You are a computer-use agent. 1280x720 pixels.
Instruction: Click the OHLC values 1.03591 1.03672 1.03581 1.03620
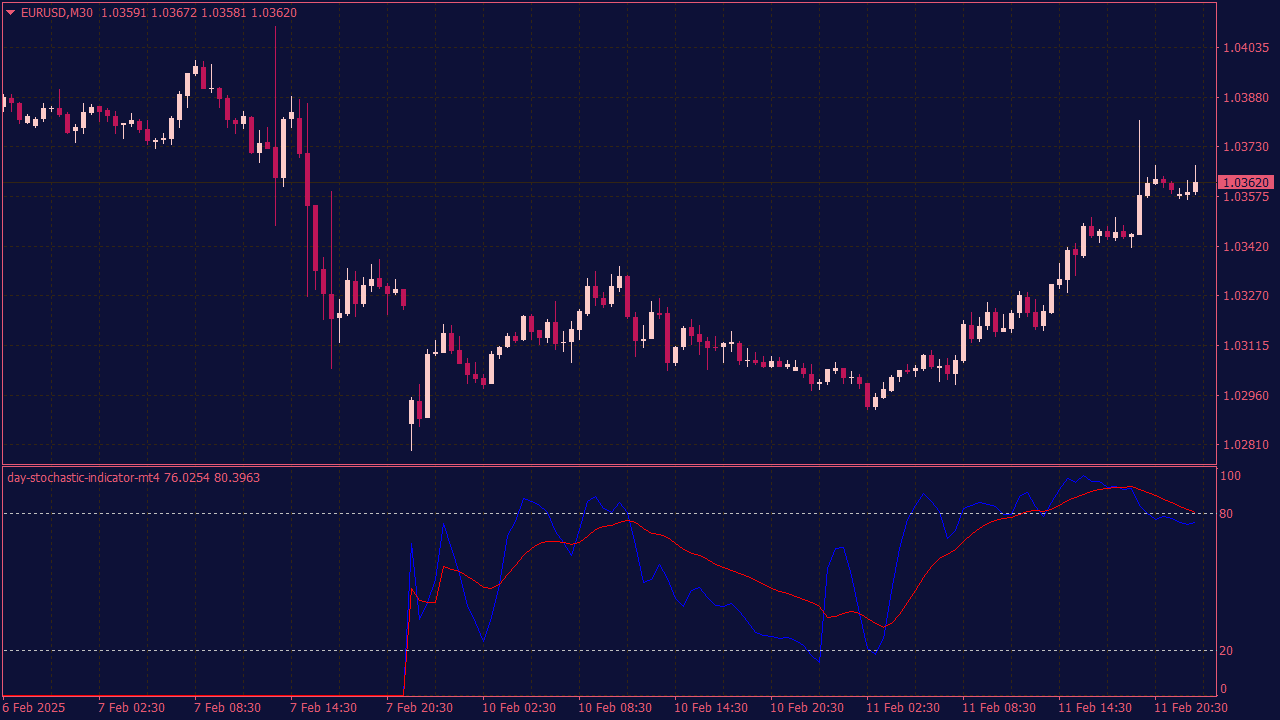click(x=199, y=13)
